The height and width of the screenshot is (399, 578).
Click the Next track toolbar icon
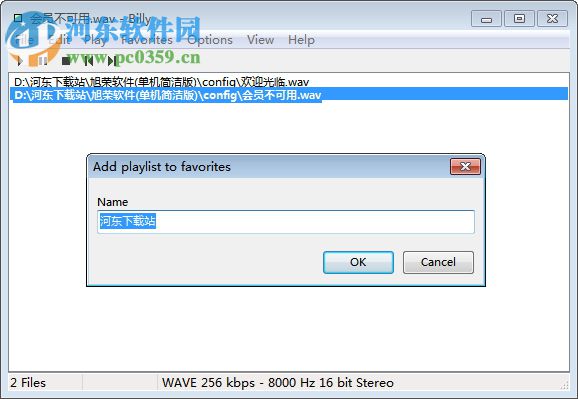(111, 61)
